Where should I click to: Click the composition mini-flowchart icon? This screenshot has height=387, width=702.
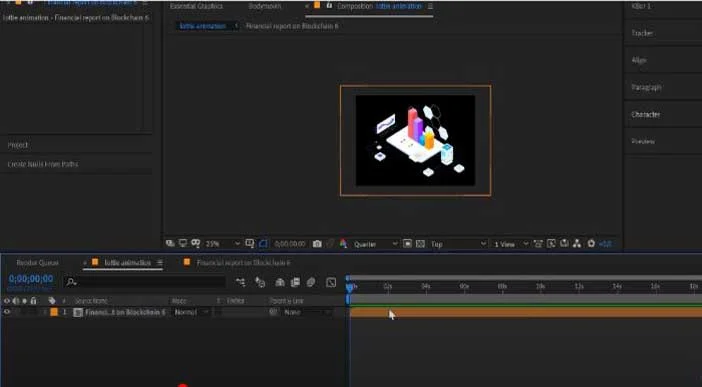241,282
